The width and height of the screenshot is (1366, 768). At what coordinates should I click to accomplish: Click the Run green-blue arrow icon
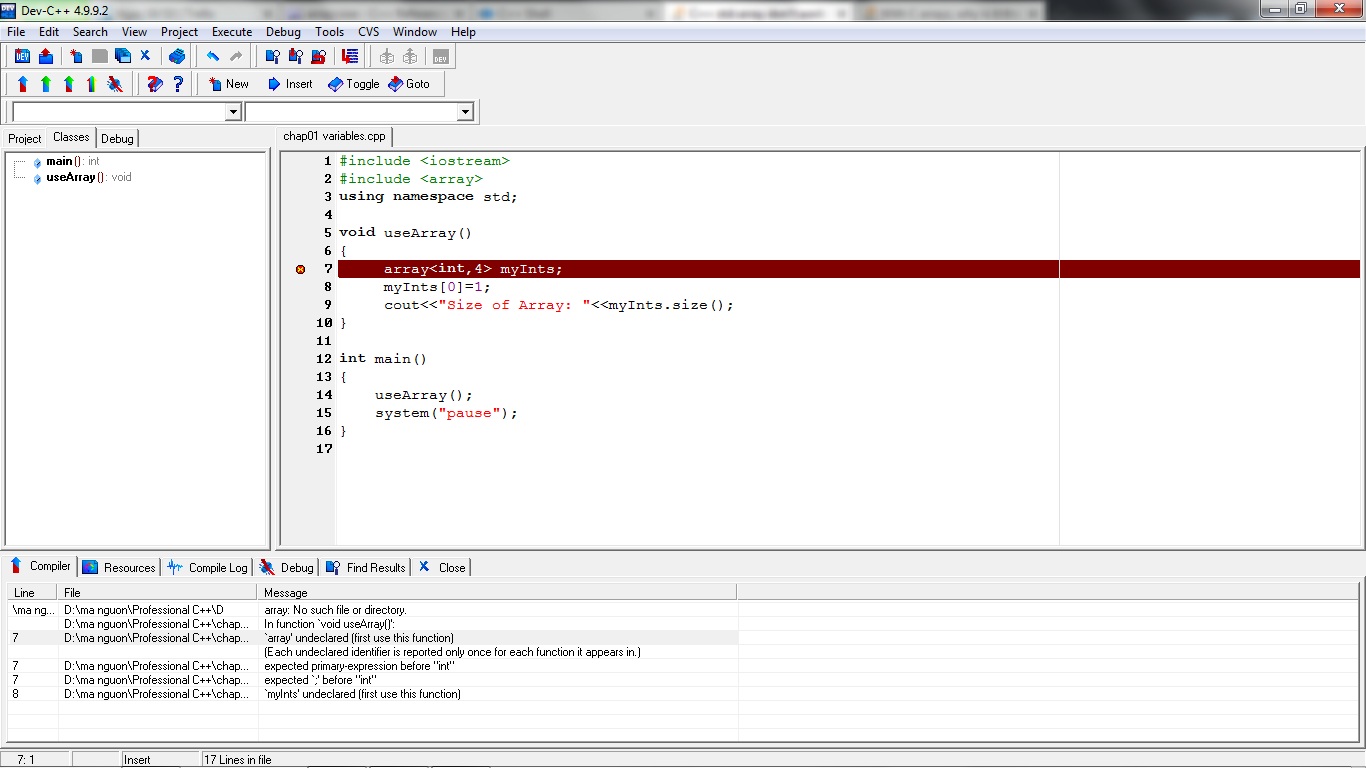46,84
